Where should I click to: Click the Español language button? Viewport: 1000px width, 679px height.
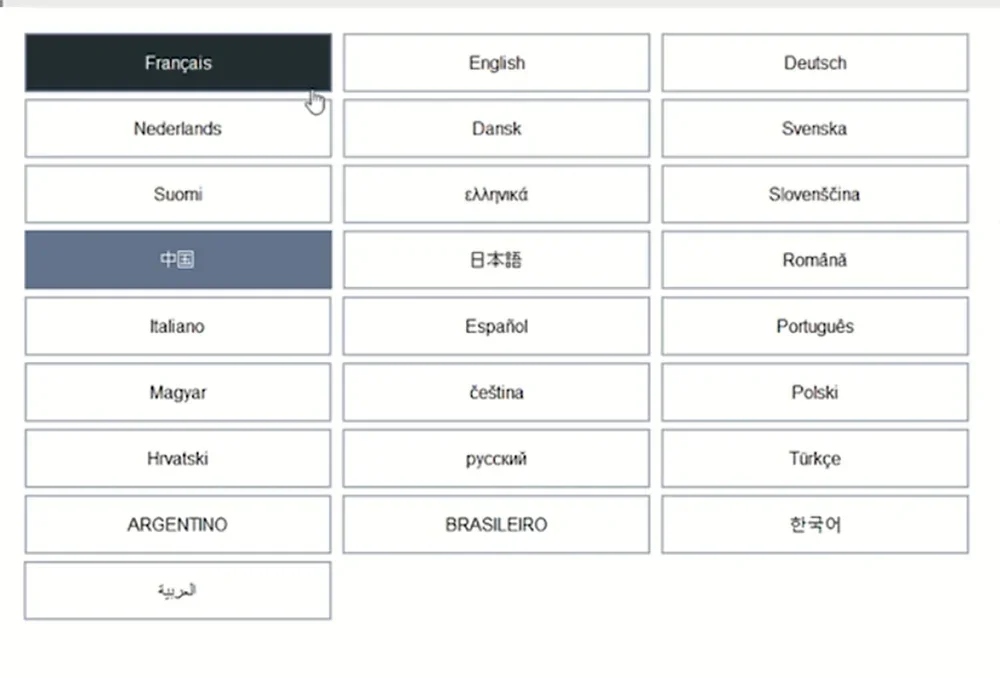(496, 326)
